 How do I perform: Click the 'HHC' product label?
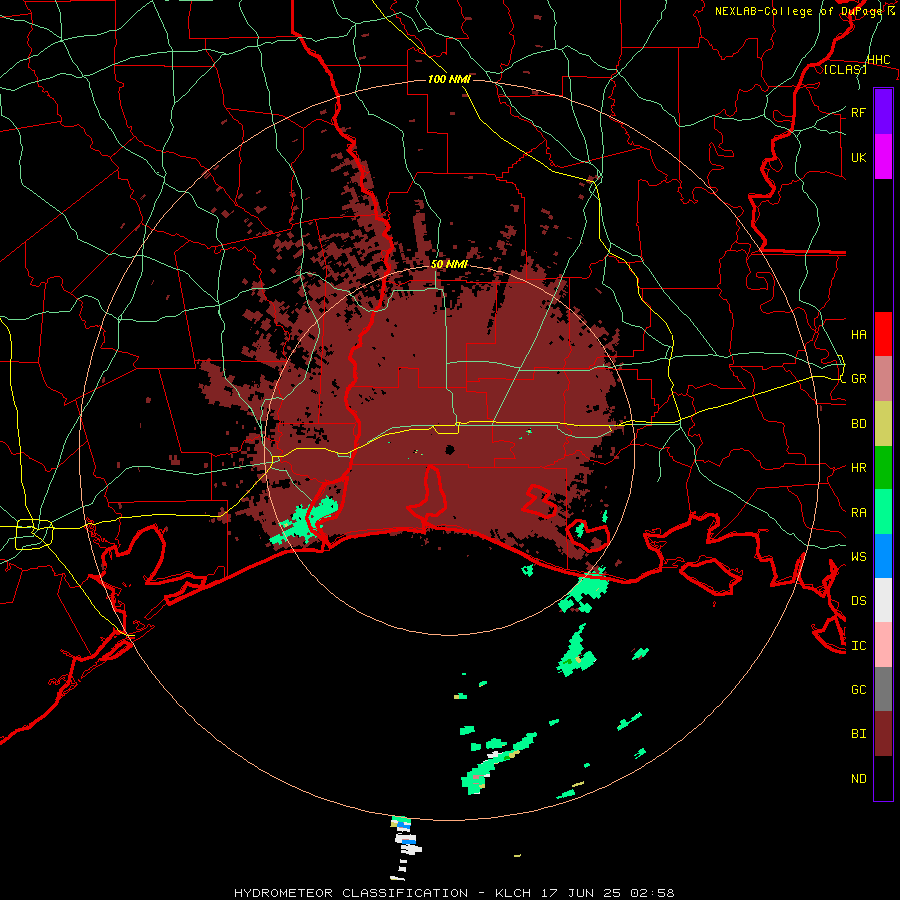point(879,60)
